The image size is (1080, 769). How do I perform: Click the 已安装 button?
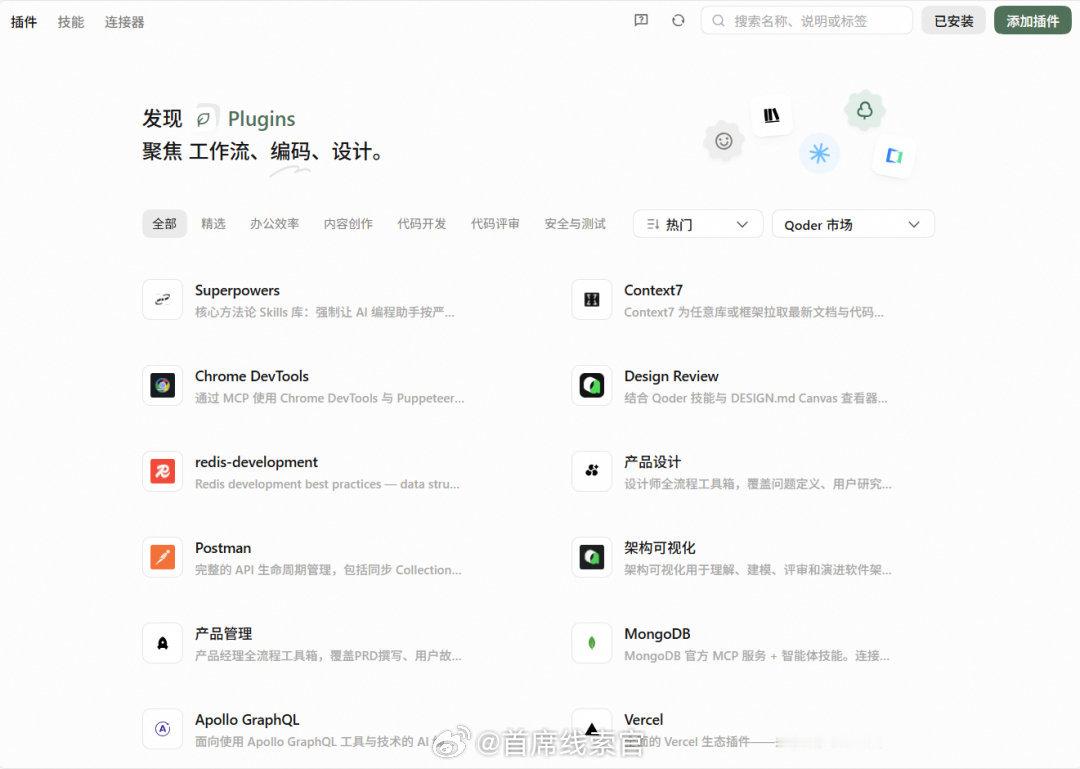pyautogui.click(x=954, y=21)
